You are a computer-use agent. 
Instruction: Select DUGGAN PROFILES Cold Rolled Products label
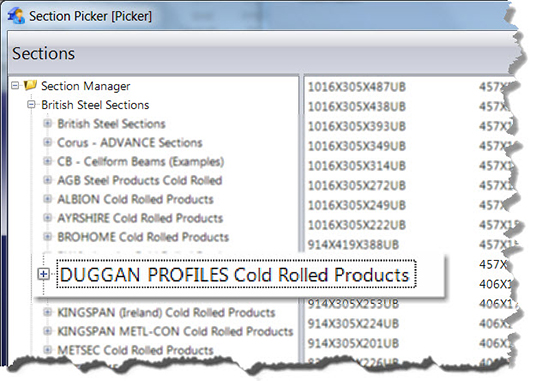[x=236, y=275]
